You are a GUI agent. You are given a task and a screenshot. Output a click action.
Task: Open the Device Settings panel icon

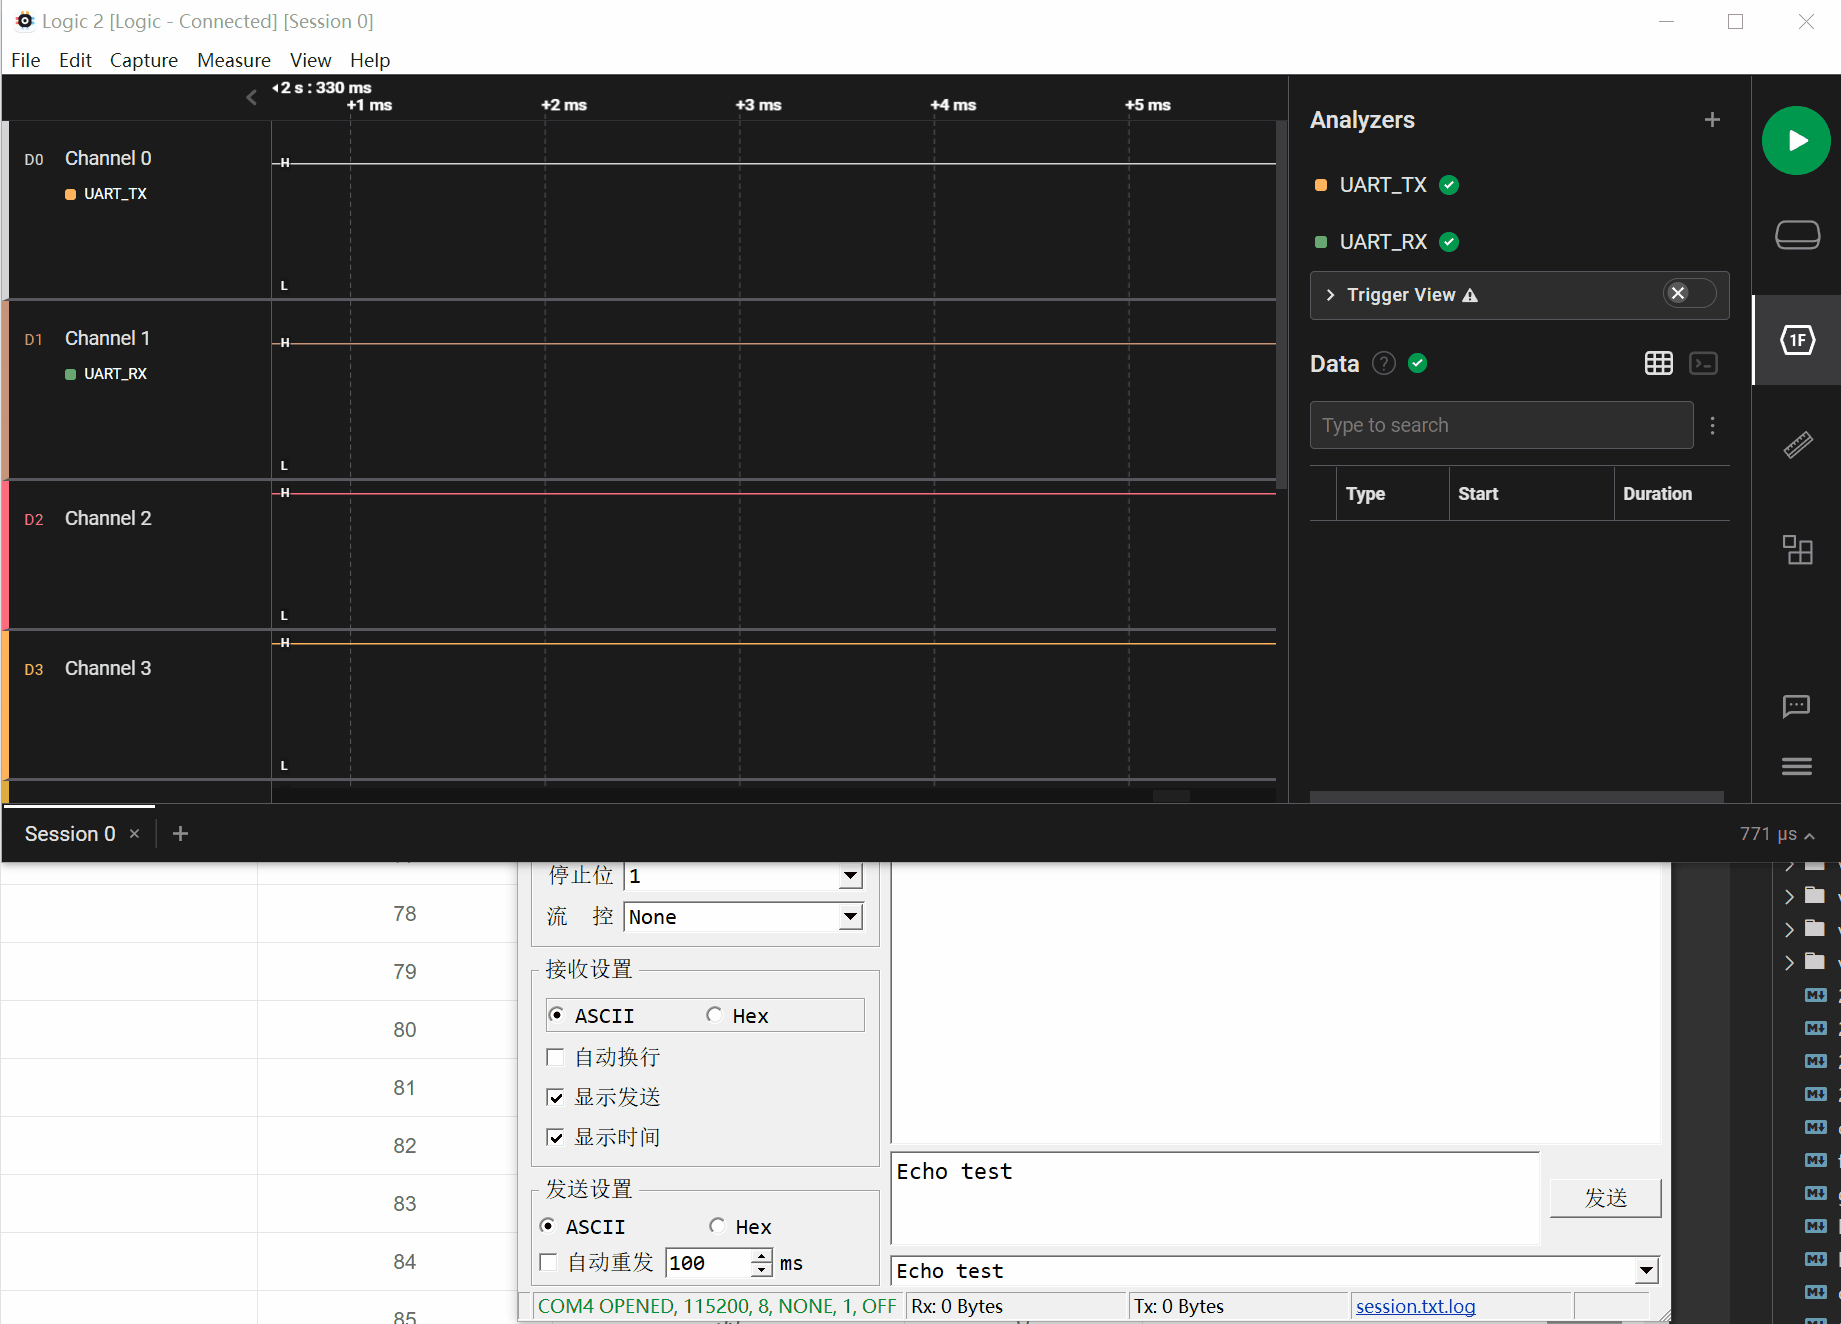(x=1797, y=235)
